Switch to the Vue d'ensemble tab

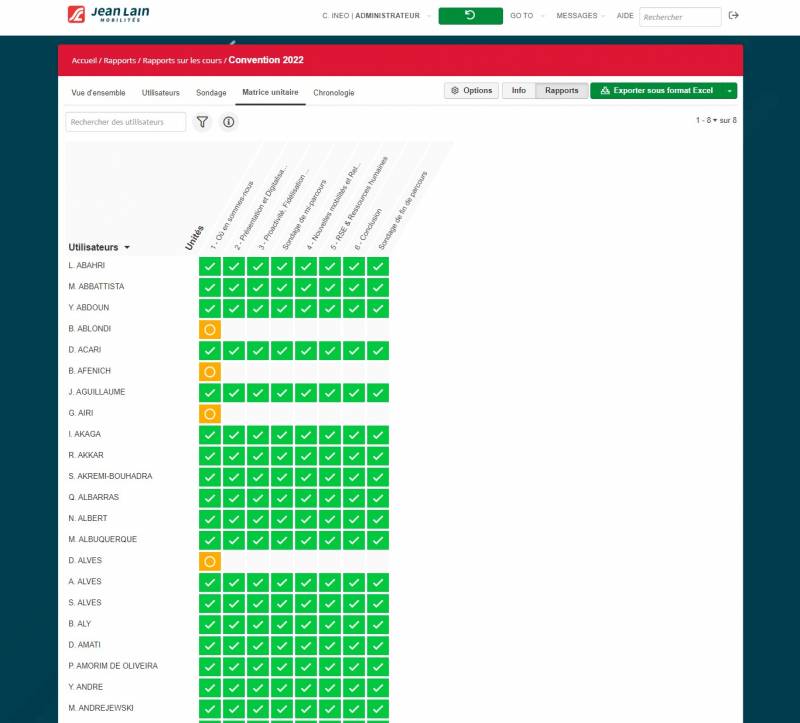[98, 92]
